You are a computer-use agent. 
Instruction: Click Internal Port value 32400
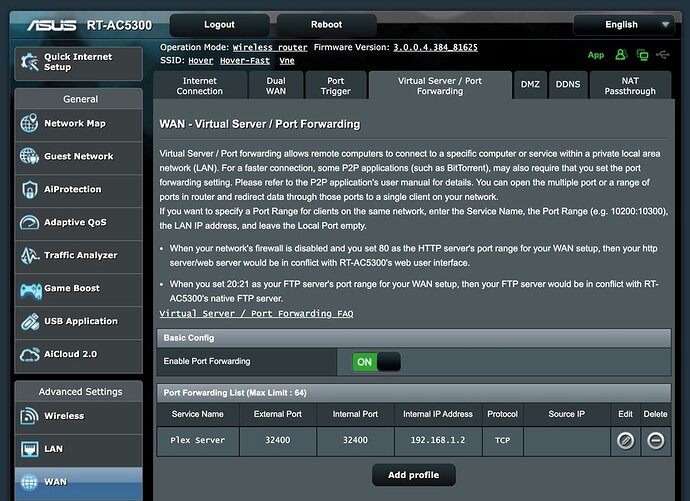355,440
